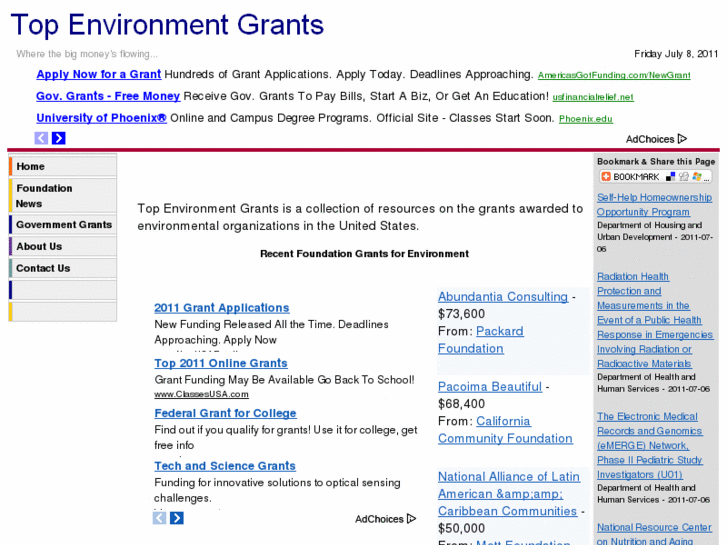Click the ellipsis for more share options

point(706,178)
